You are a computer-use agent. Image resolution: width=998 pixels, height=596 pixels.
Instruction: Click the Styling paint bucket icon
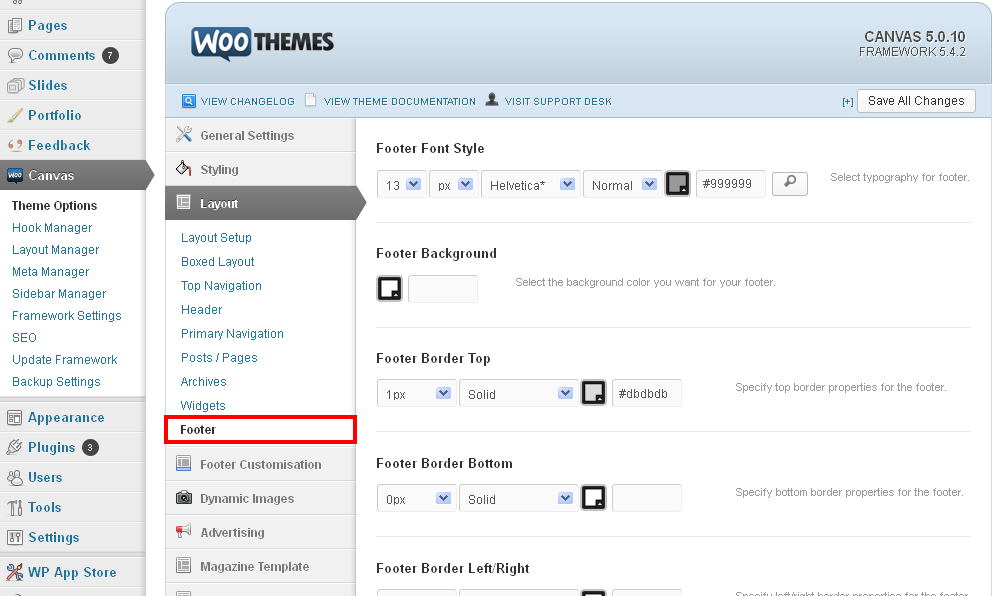pyautogui.click(x=184, y=168)
